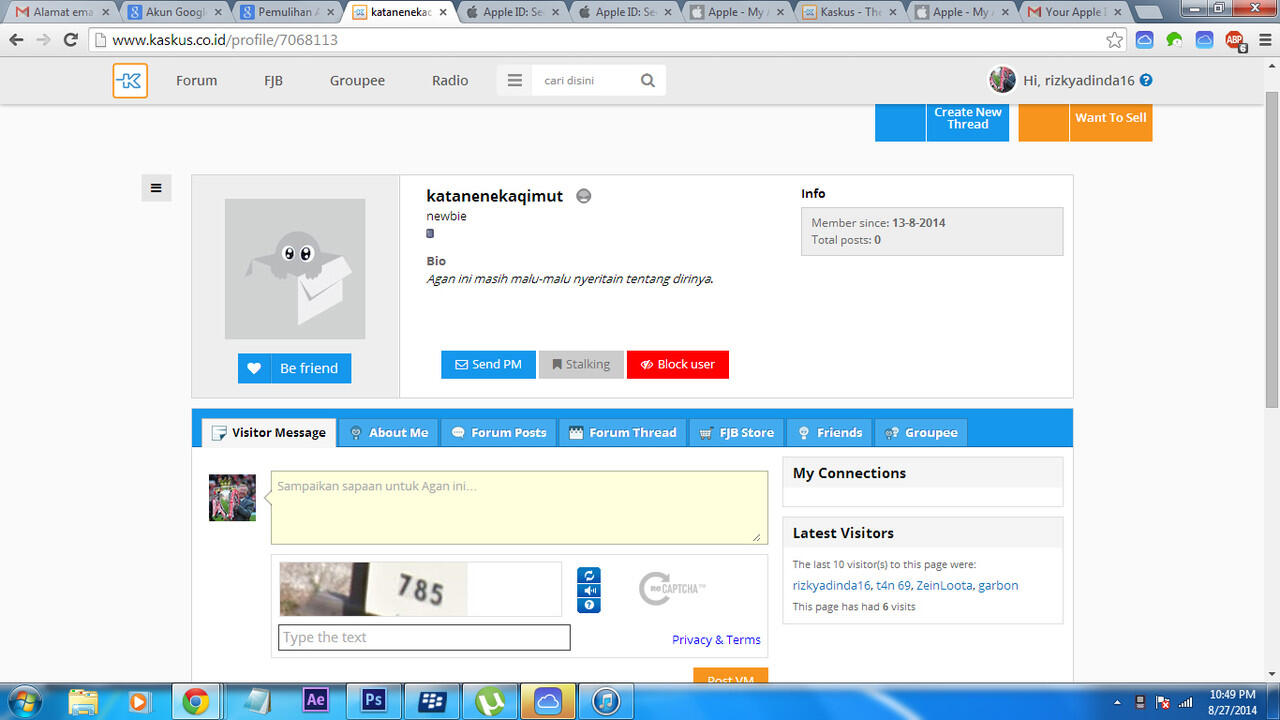Open visitor t4n 69 profile link
The image size is (1280, 720).
coord(893,586)
